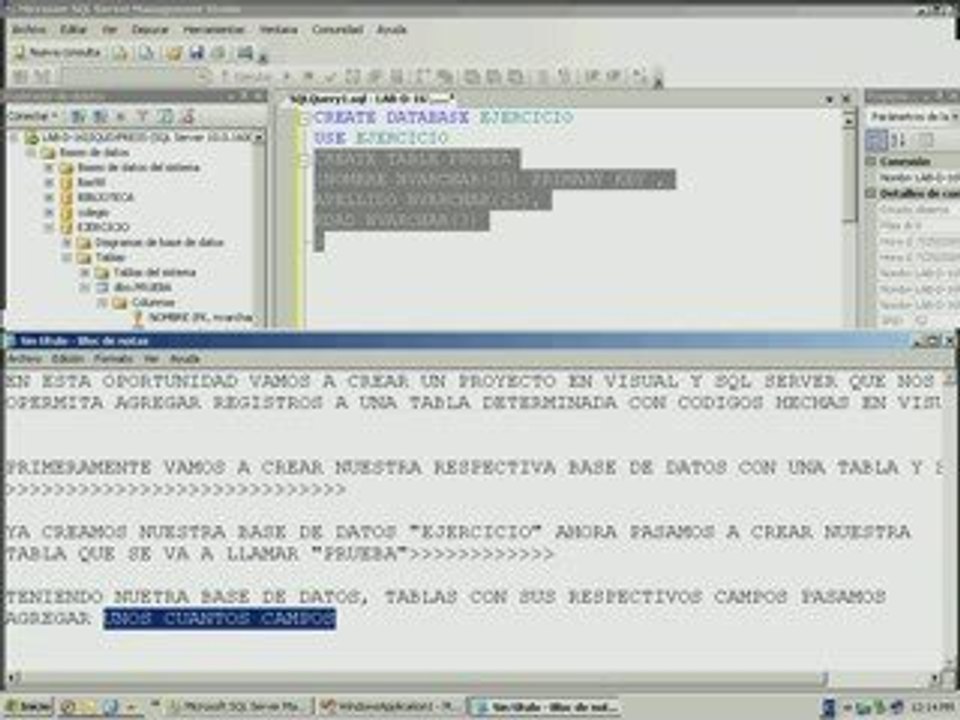Open the Depurar menu in Management Studio
The image size is (960, 720).
point(150,29)
